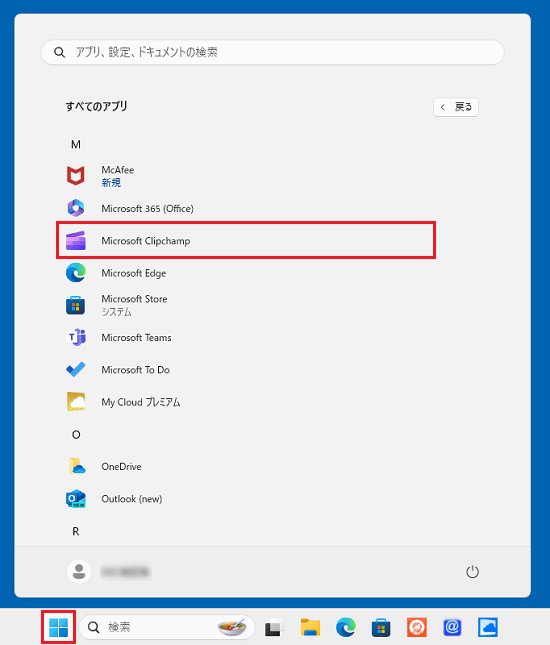Open Microsoft To Do checkmark icon
The image size is (550, 645).
[x=76, y=369]
